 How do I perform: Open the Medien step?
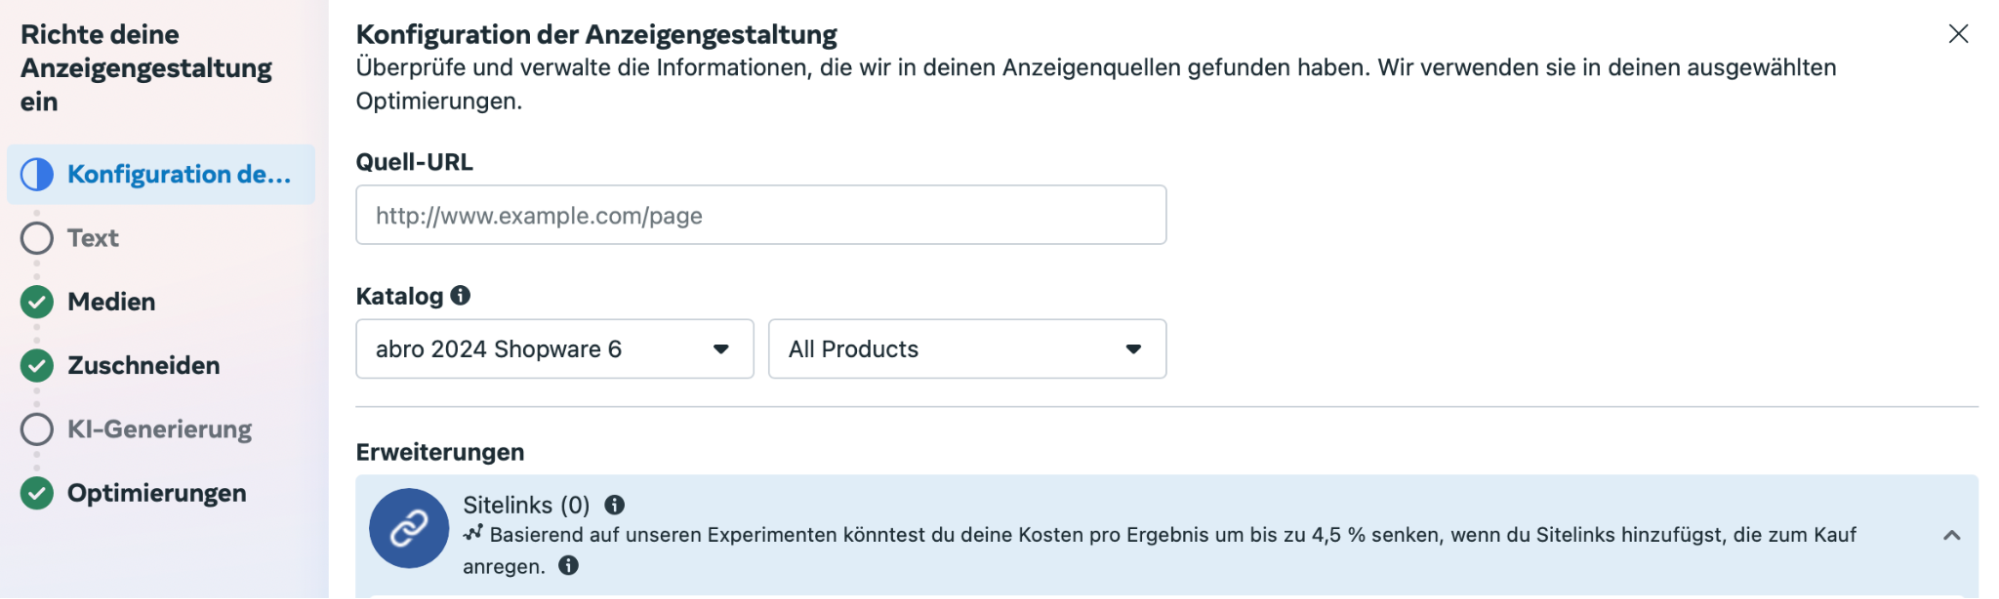coord(111,302)
